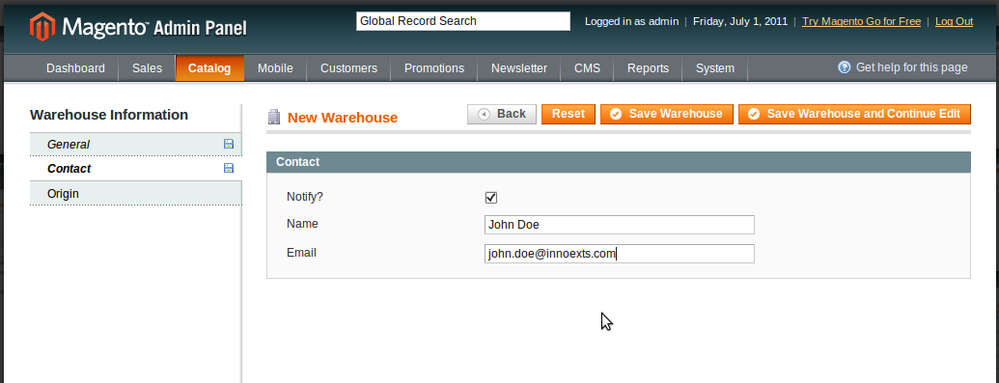Image resolution: width=999 pixels, height=383 pixels.
Task: Switch to the General warehouse tab
Action: click(136, 145)
